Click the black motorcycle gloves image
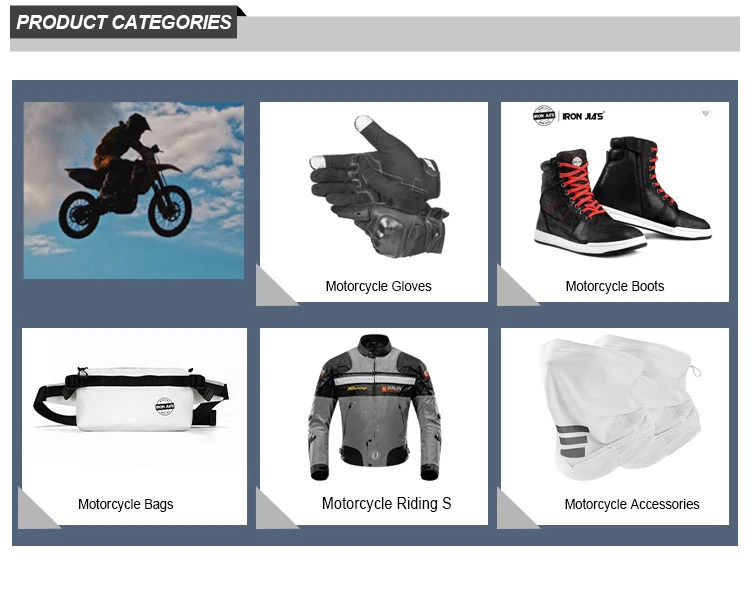This screenshot has height=593, width=750. pos(379,186)
